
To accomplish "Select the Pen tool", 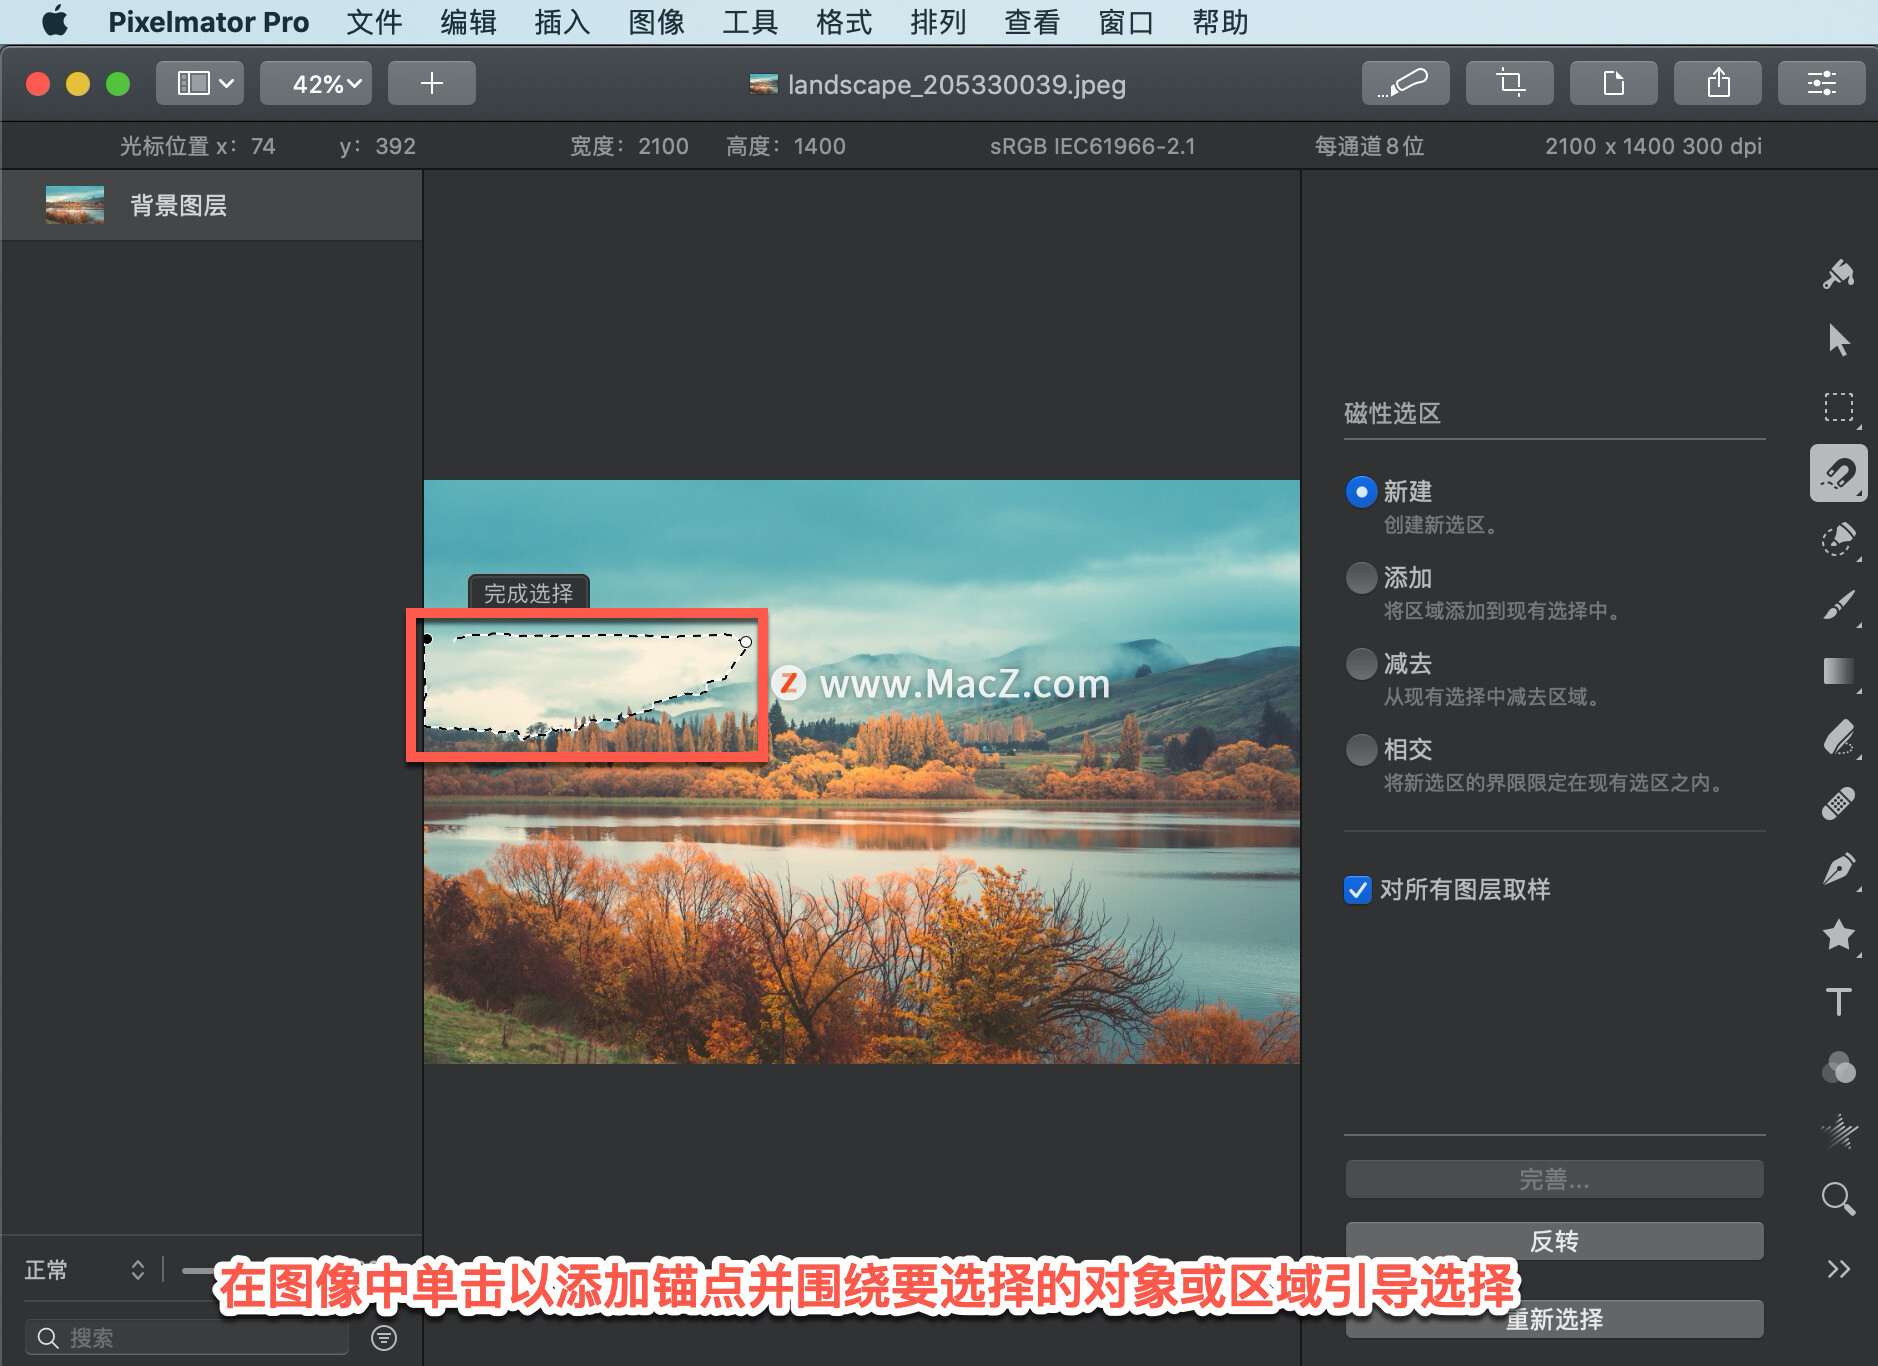I will [1838, 869].
